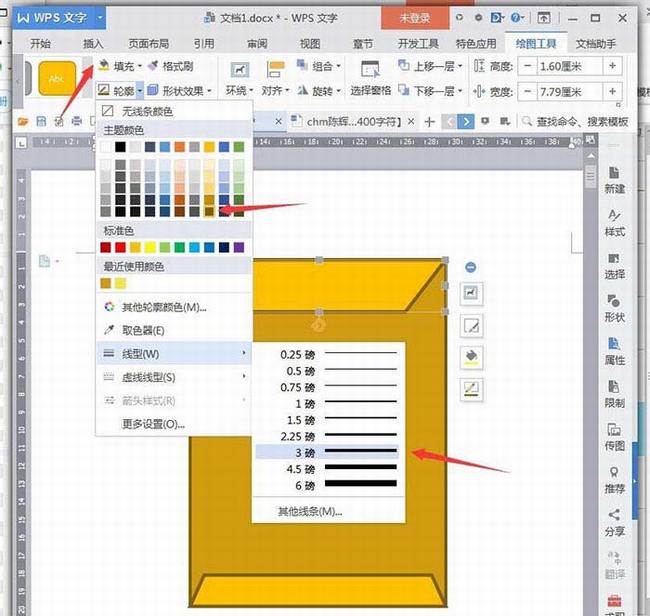650x616 pixels.
Task: Click the 高度 height input field
Action: click(570, 66)
